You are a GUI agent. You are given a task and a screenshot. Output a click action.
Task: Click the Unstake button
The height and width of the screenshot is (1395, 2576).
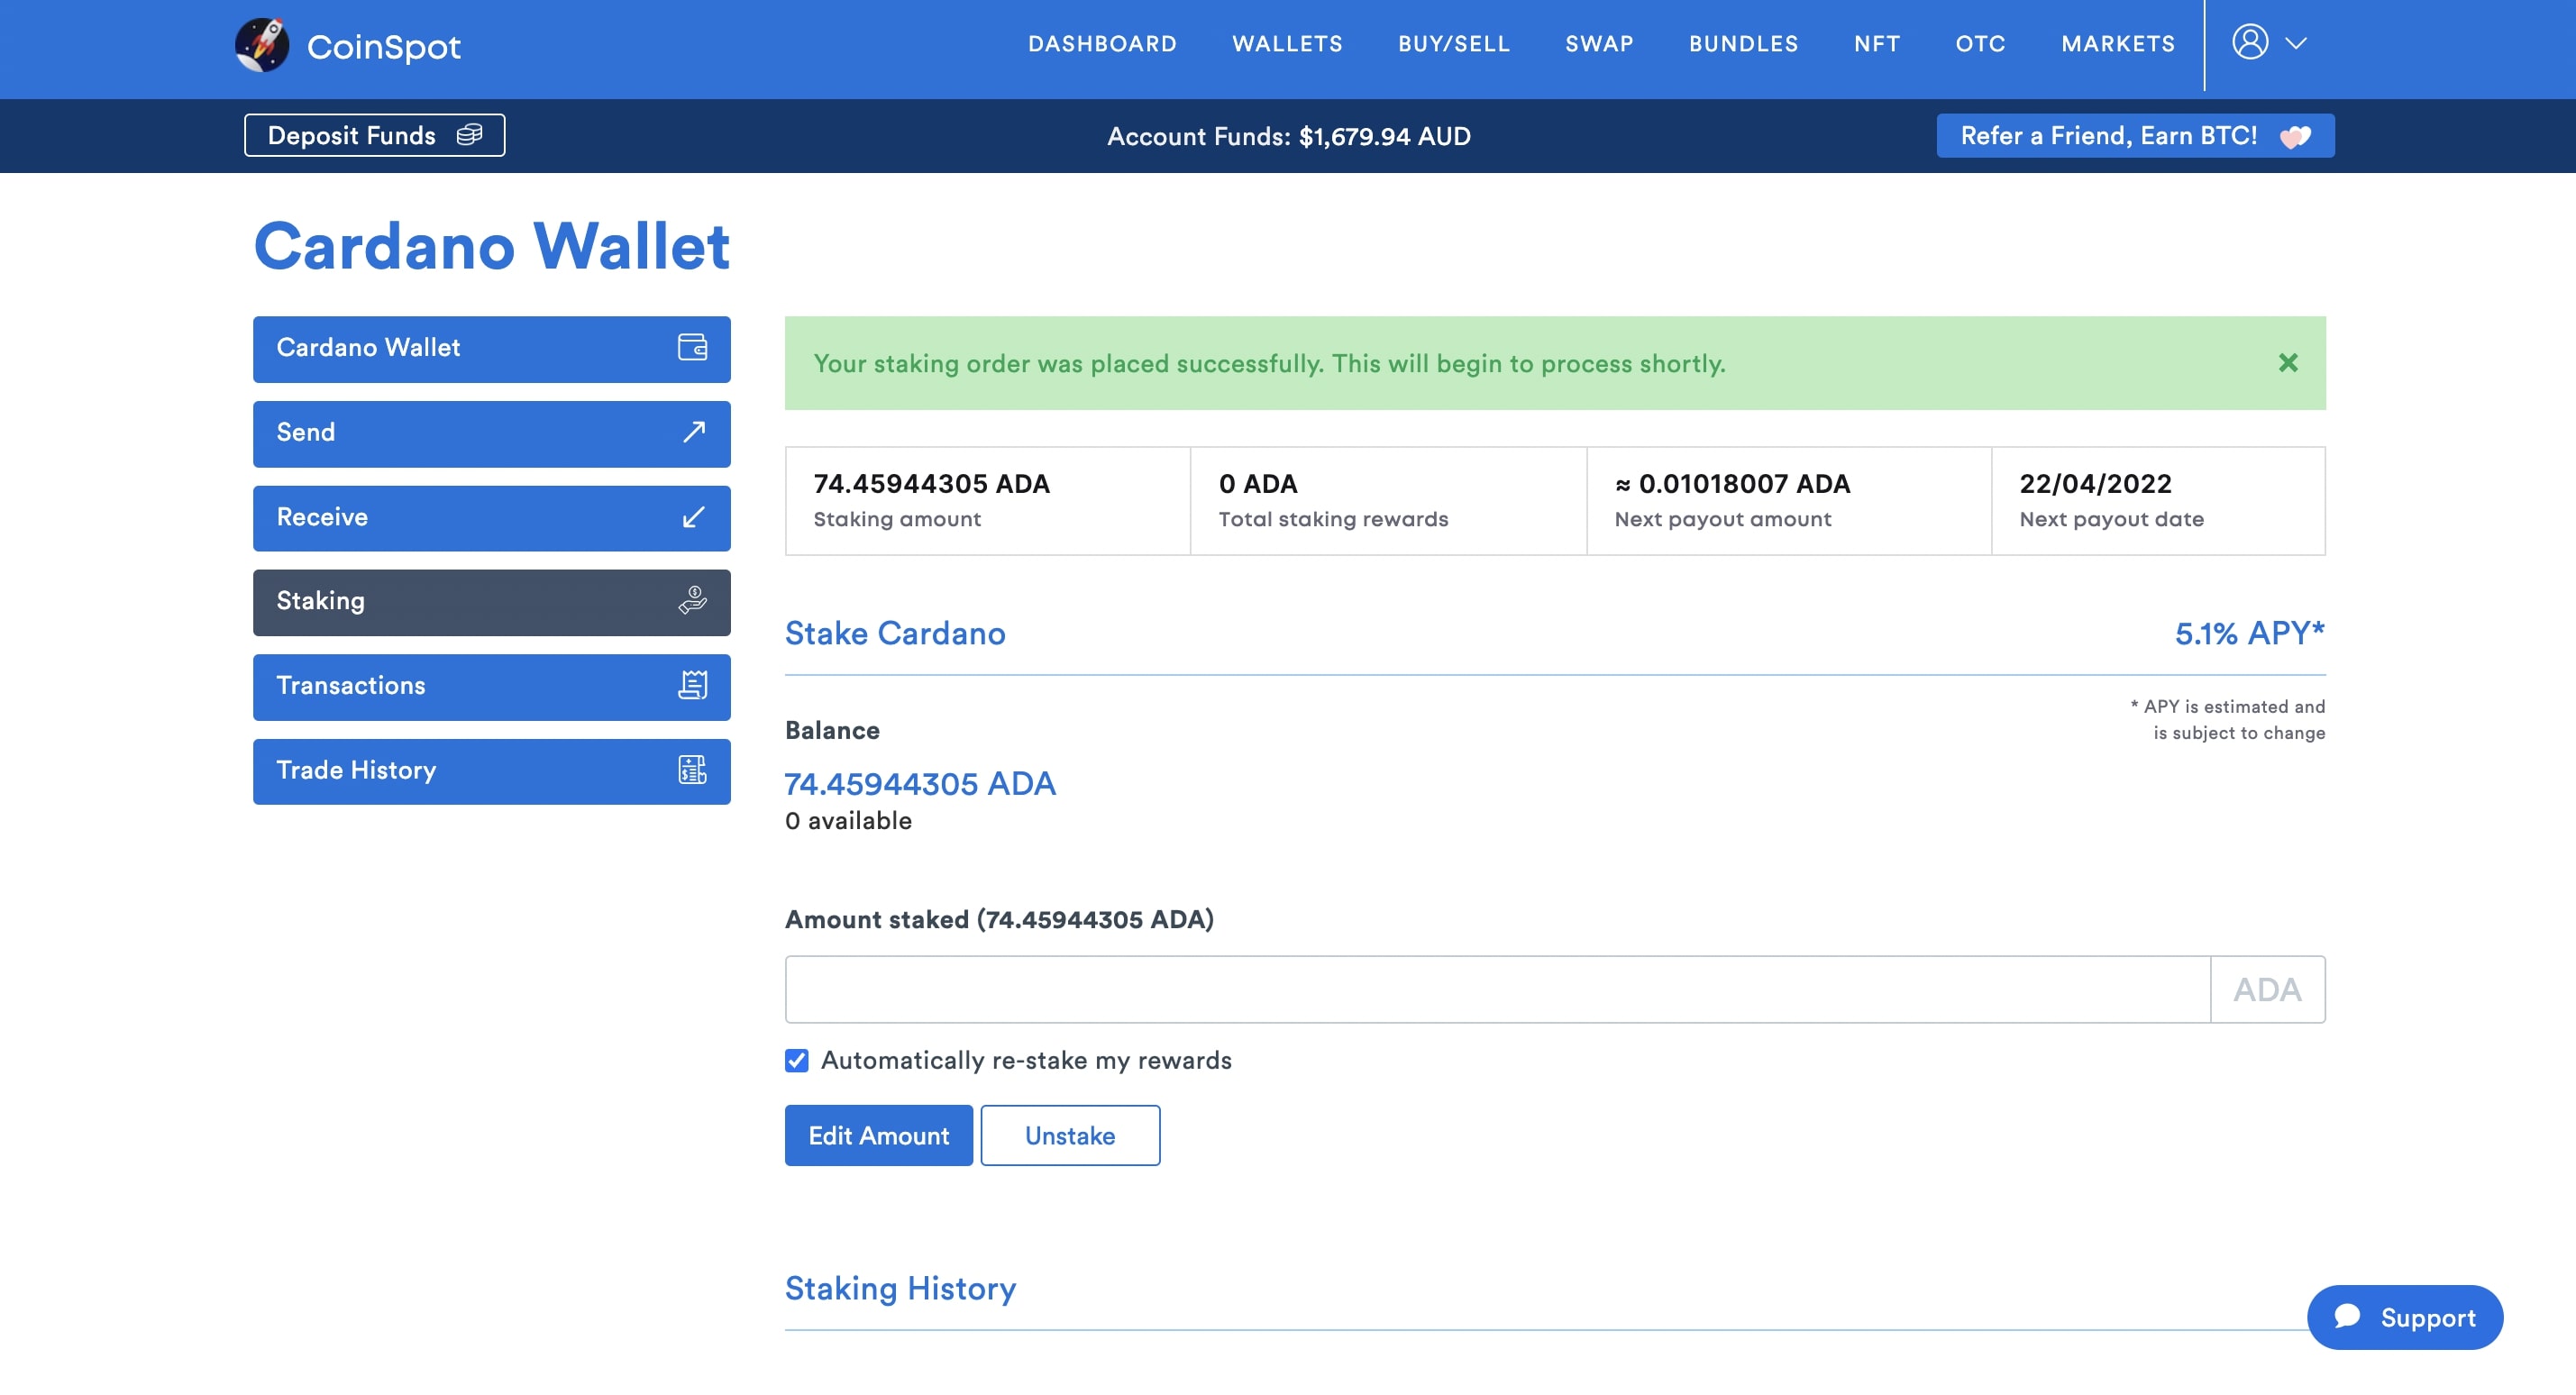click(1070, 1135)
